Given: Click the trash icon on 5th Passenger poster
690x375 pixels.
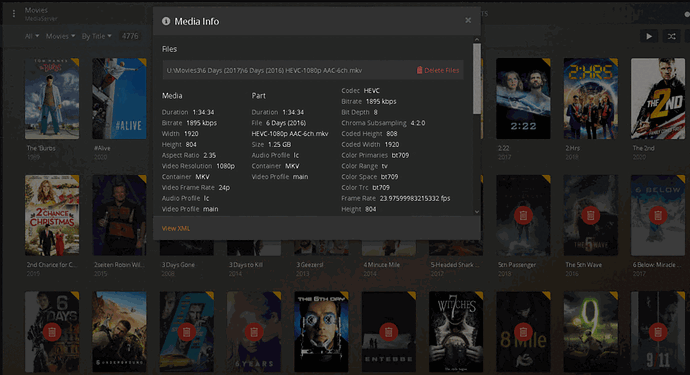Looking at the screenshot, I should click(x=523, y=215).
